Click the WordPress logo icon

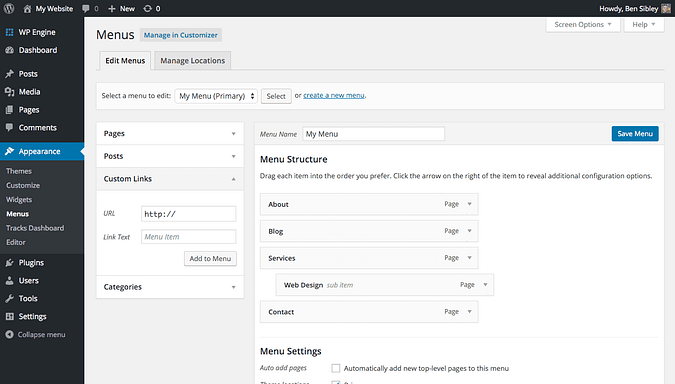click(x=9, y=8)
